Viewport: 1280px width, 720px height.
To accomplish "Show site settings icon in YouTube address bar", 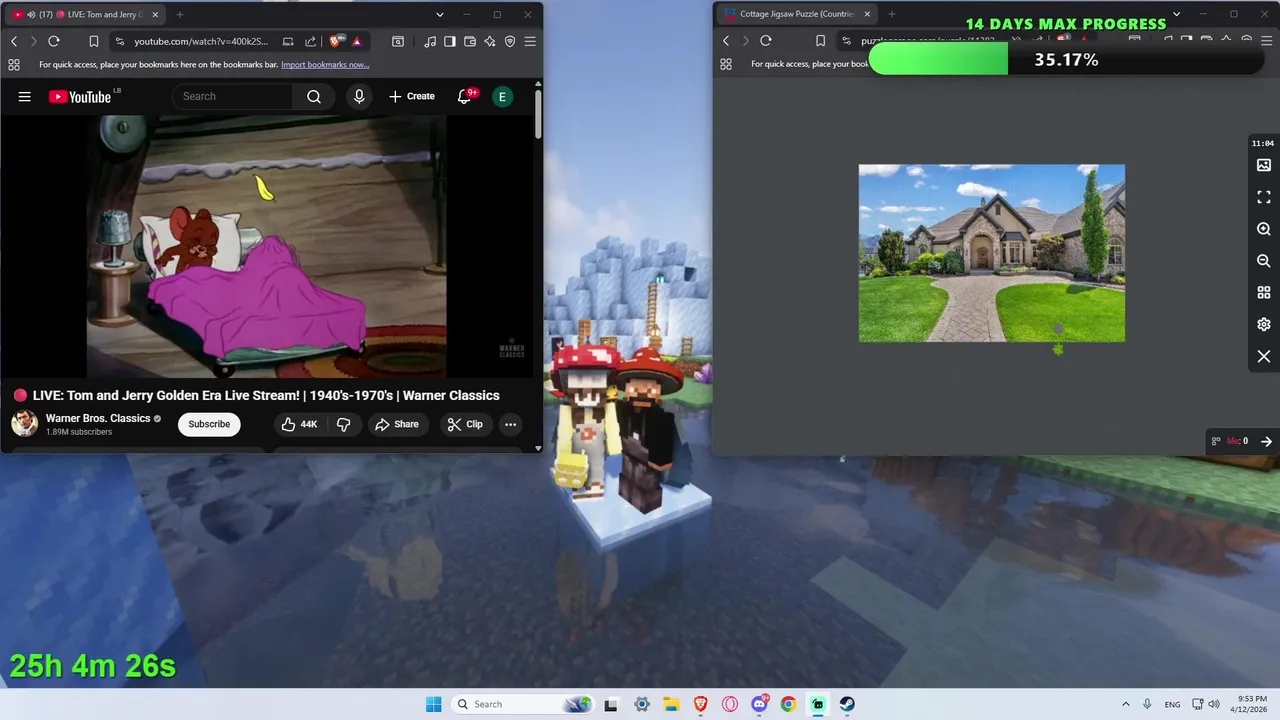I will pos(120,41).
